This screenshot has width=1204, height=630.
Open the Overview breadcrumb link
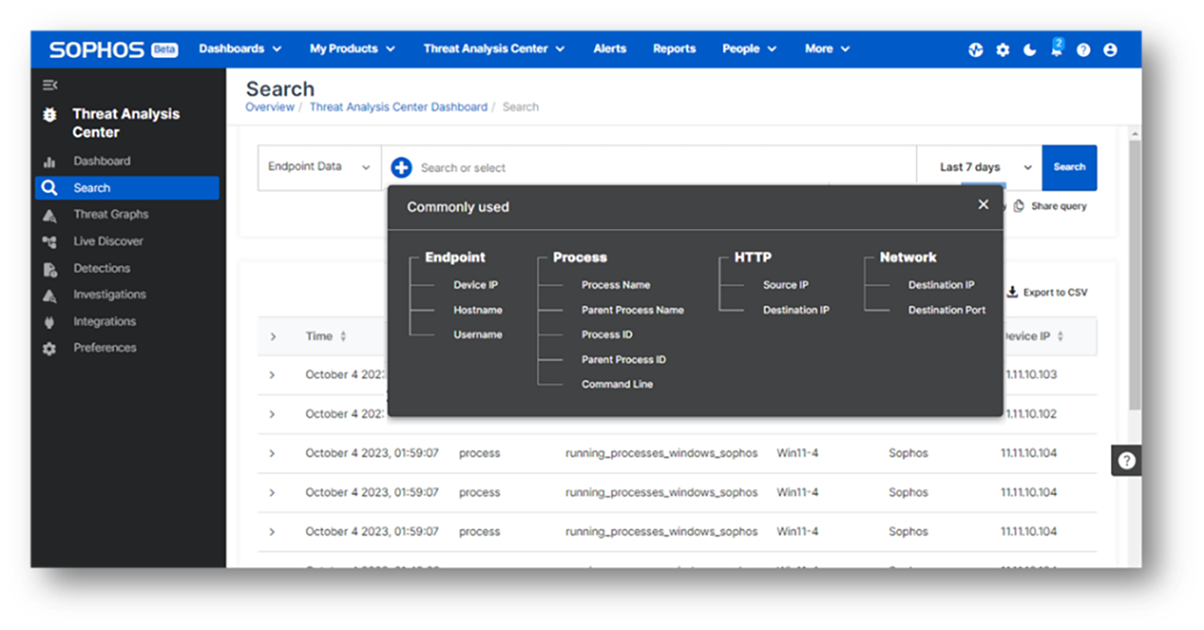point(270,106)
